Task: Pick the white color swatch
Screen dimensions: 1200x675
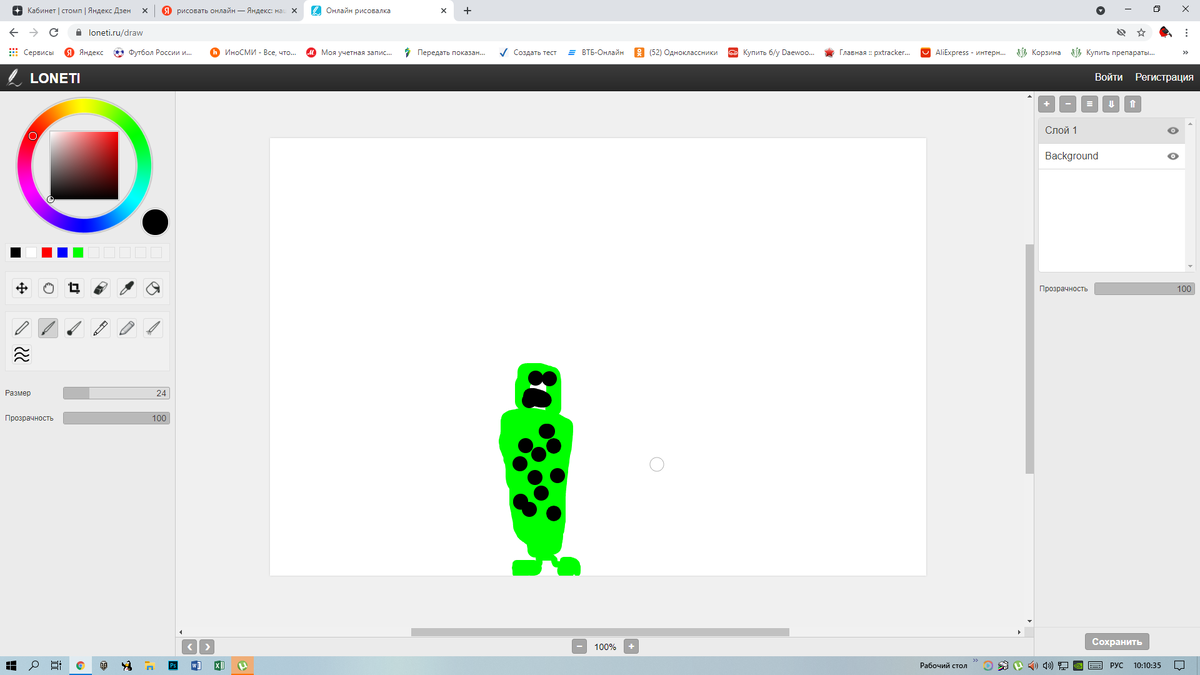Action: point(31,252)
